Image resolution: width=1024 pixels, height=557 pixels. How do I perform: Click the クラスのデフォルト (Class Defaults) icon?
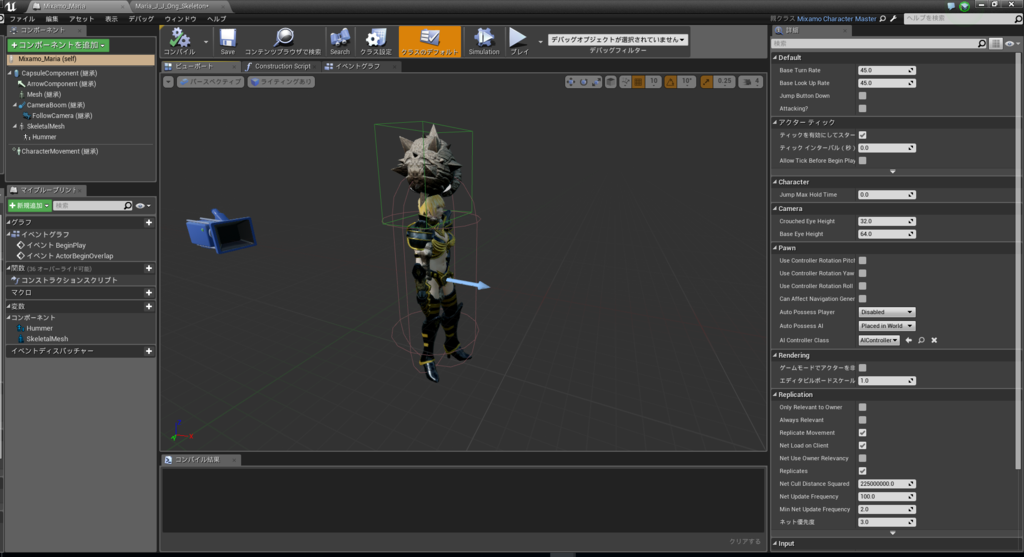click(430, 39)
